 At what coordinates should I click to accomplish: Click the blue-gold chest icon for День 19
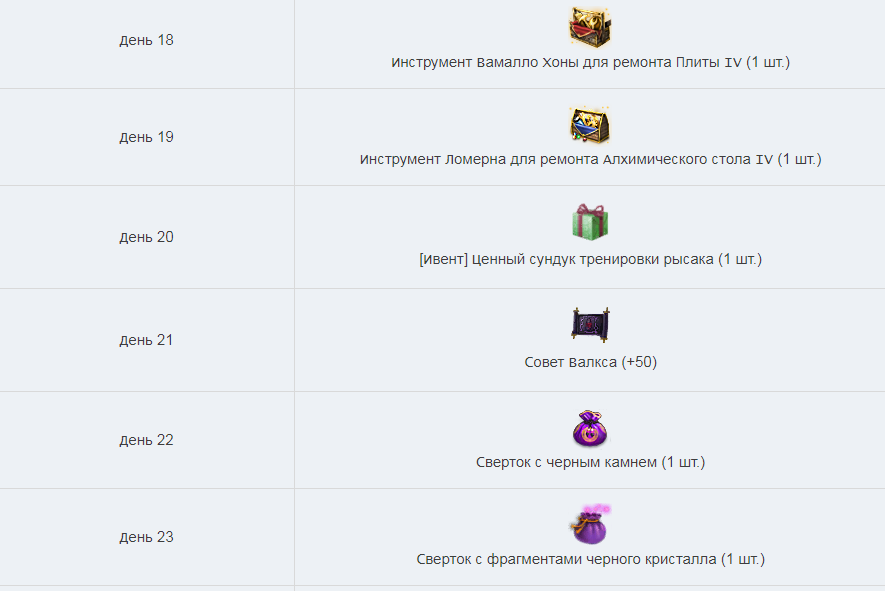[590, 125]
